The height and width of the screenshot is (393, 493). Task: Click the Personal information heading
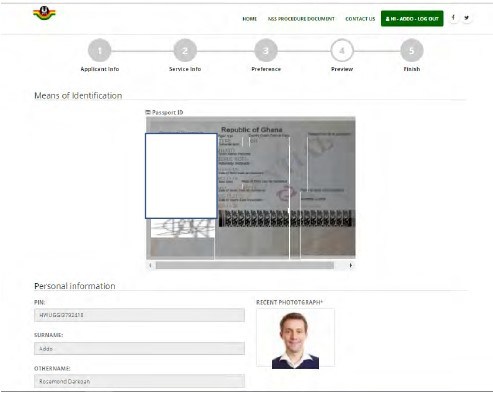75,286
